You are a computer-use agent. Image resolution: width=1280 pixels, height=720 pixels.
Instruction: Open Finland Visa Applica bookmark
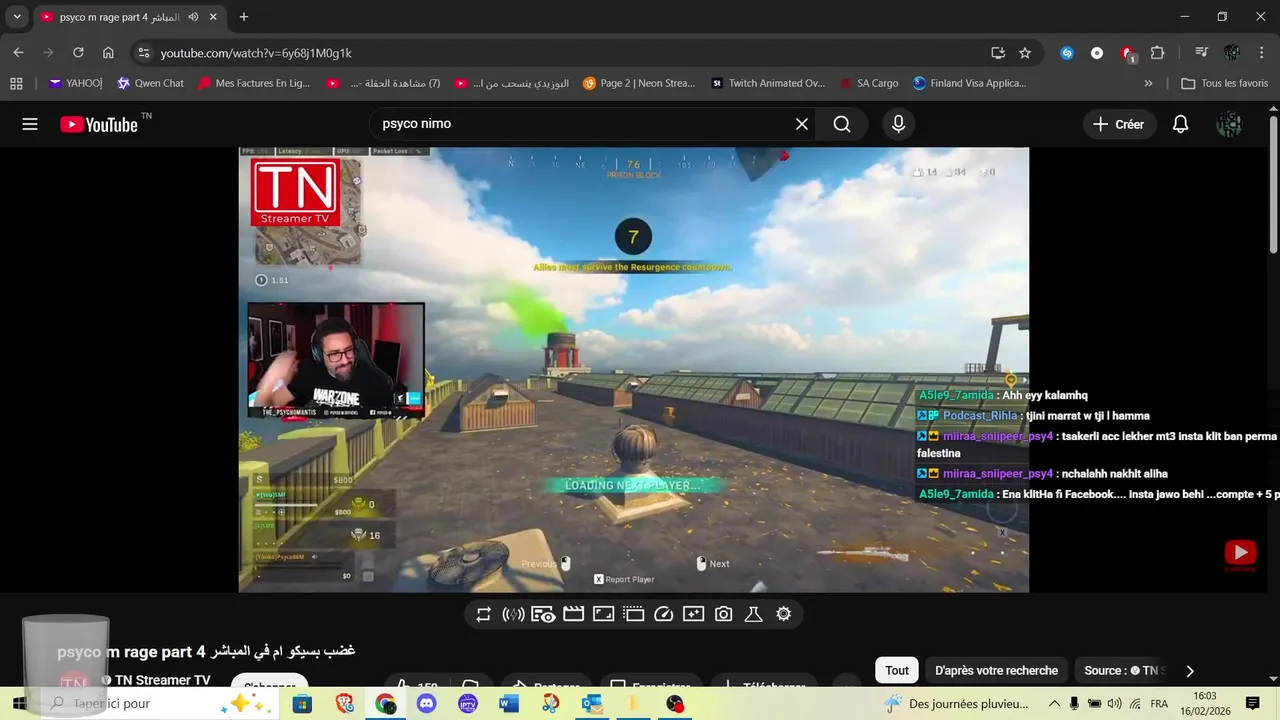pyautogui.click(x=970, y=83)
